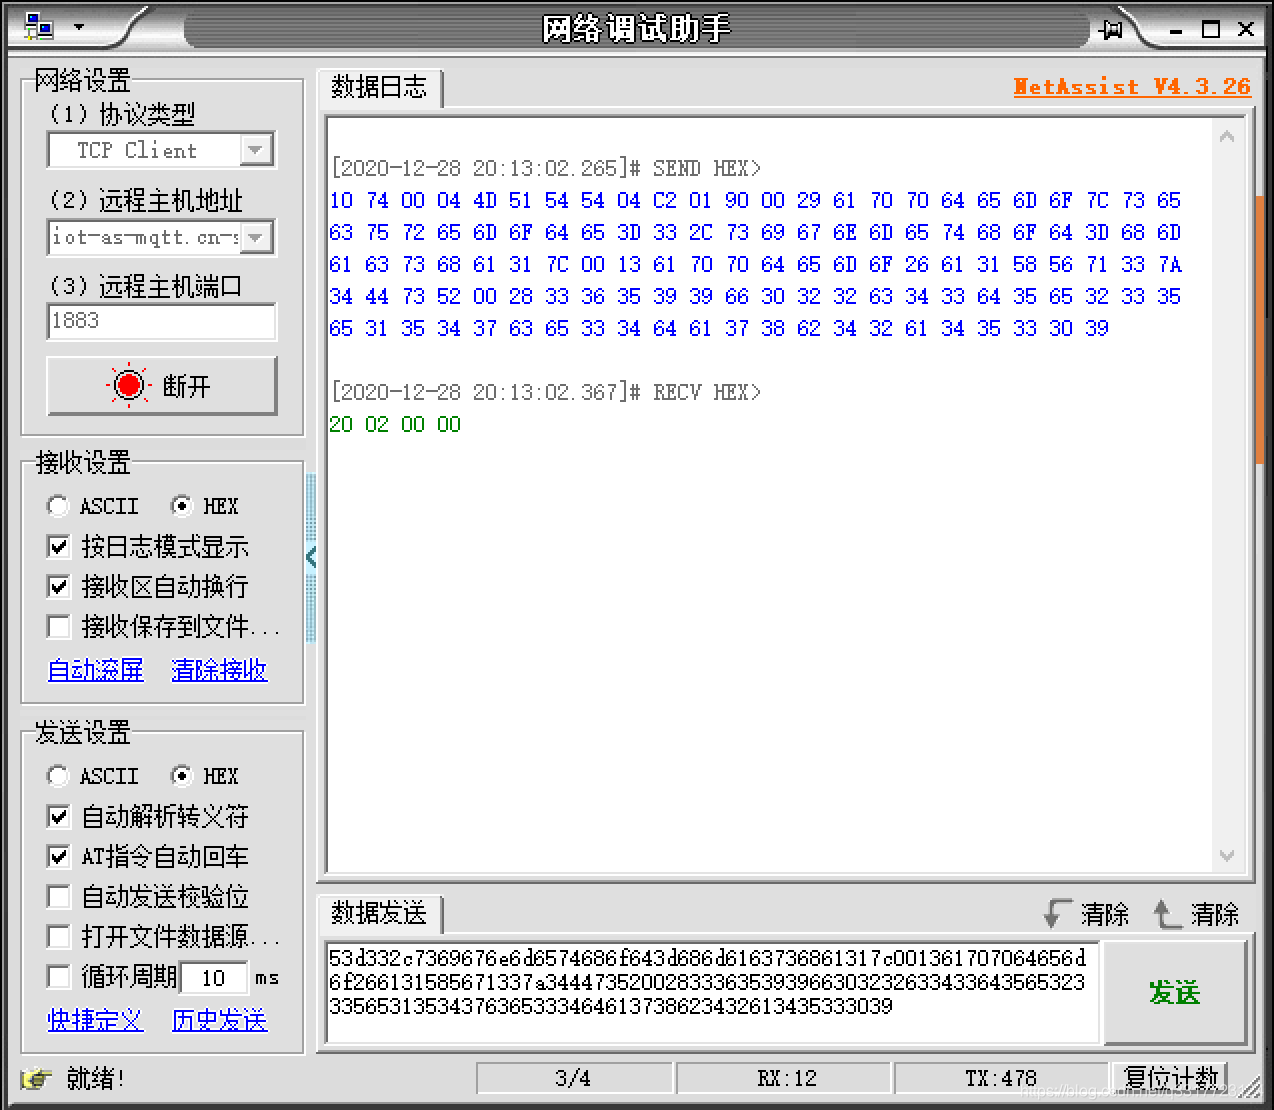Click the status bar hand icon
Image resolution: width=1274 pixels, height=1110 pixels.
coord(37,1079)
